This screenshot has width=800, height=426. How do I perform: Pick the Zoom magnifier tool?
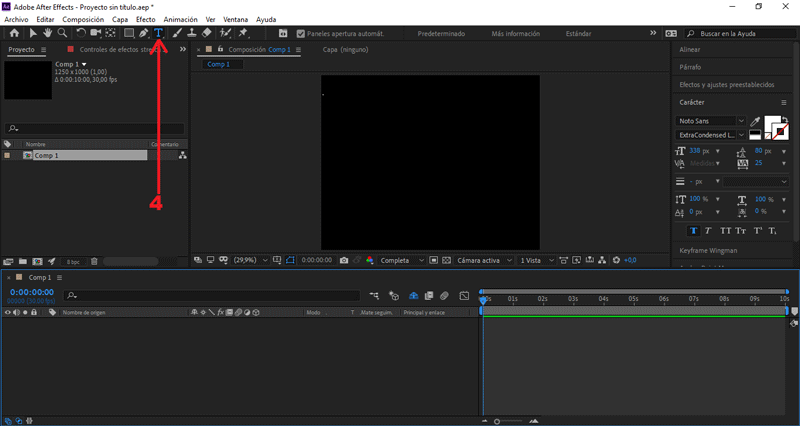[x=62, y=33]
